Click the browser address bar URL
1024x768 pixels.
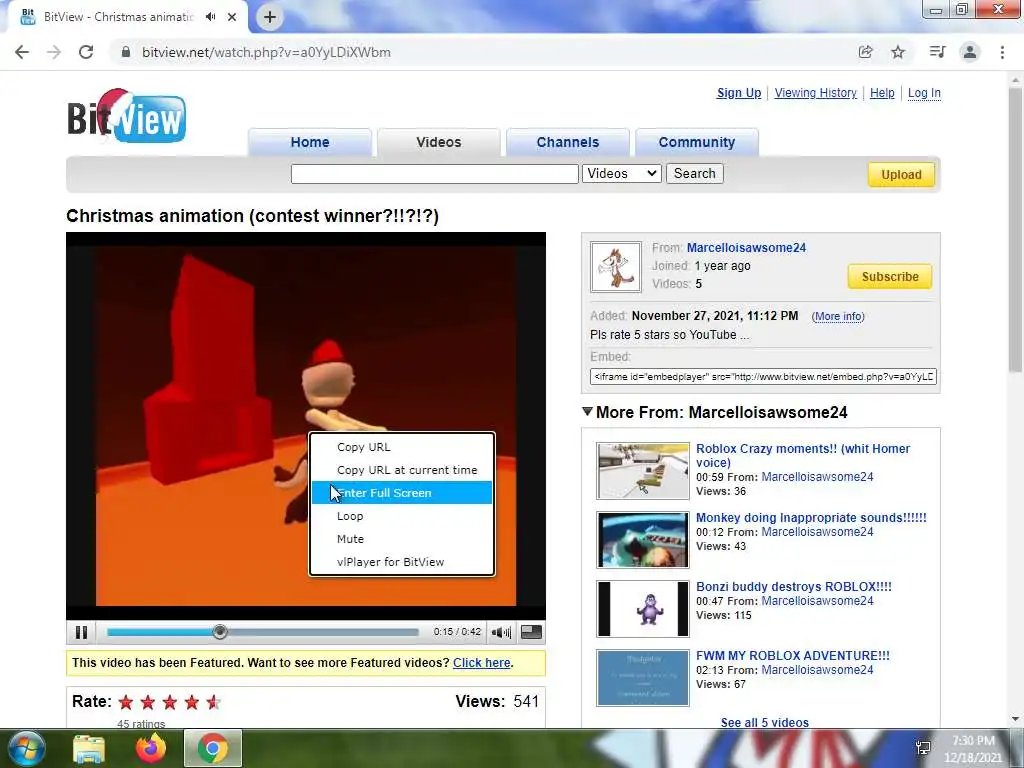266,52
